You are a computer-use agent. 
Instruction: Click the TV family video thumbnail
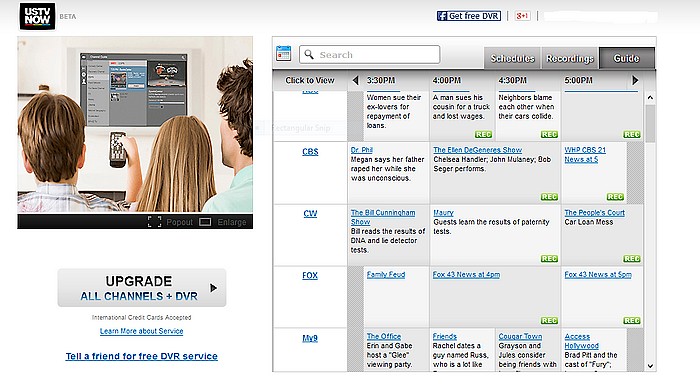(135, 124)
